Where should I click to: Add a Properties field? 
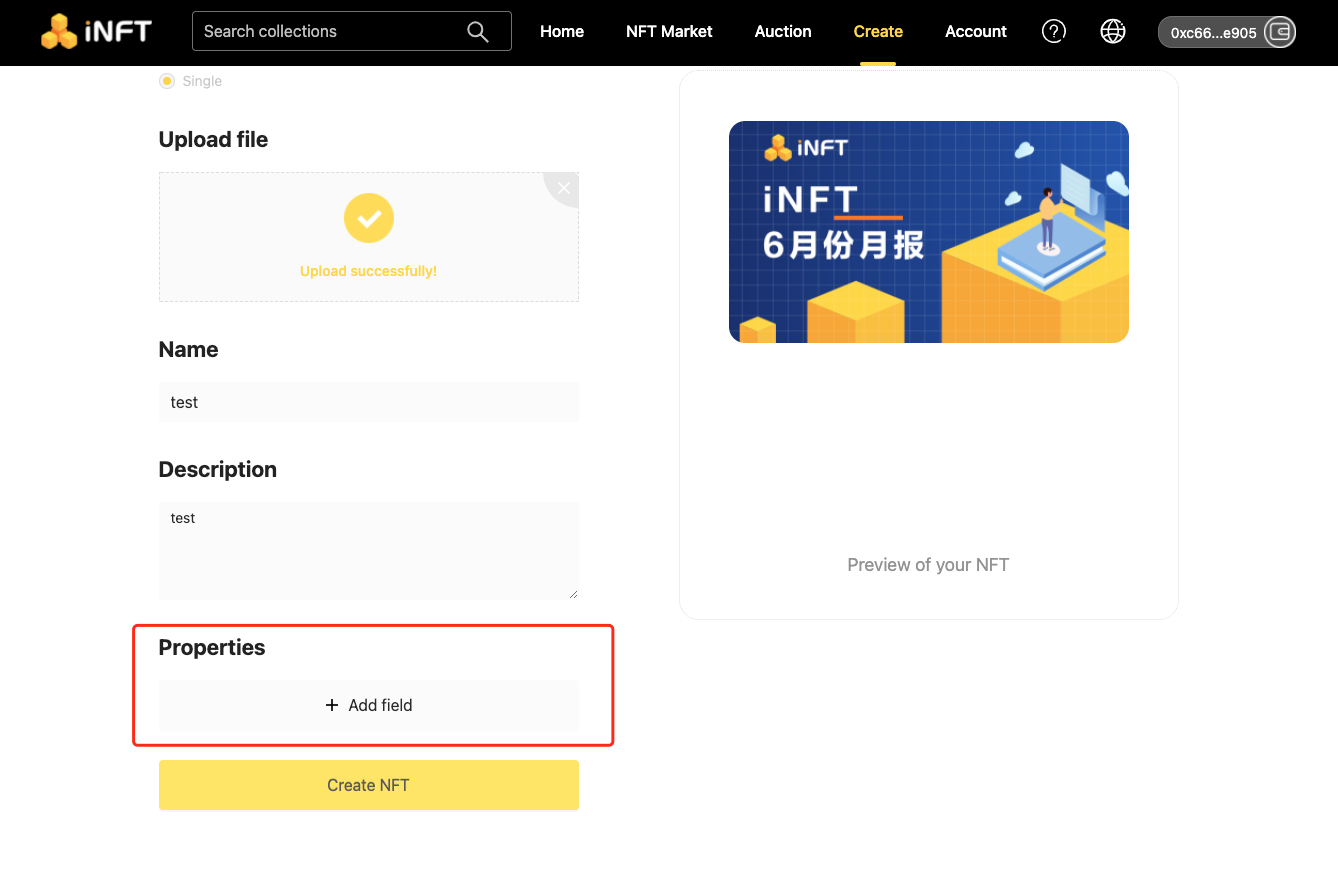click(369, 705)
